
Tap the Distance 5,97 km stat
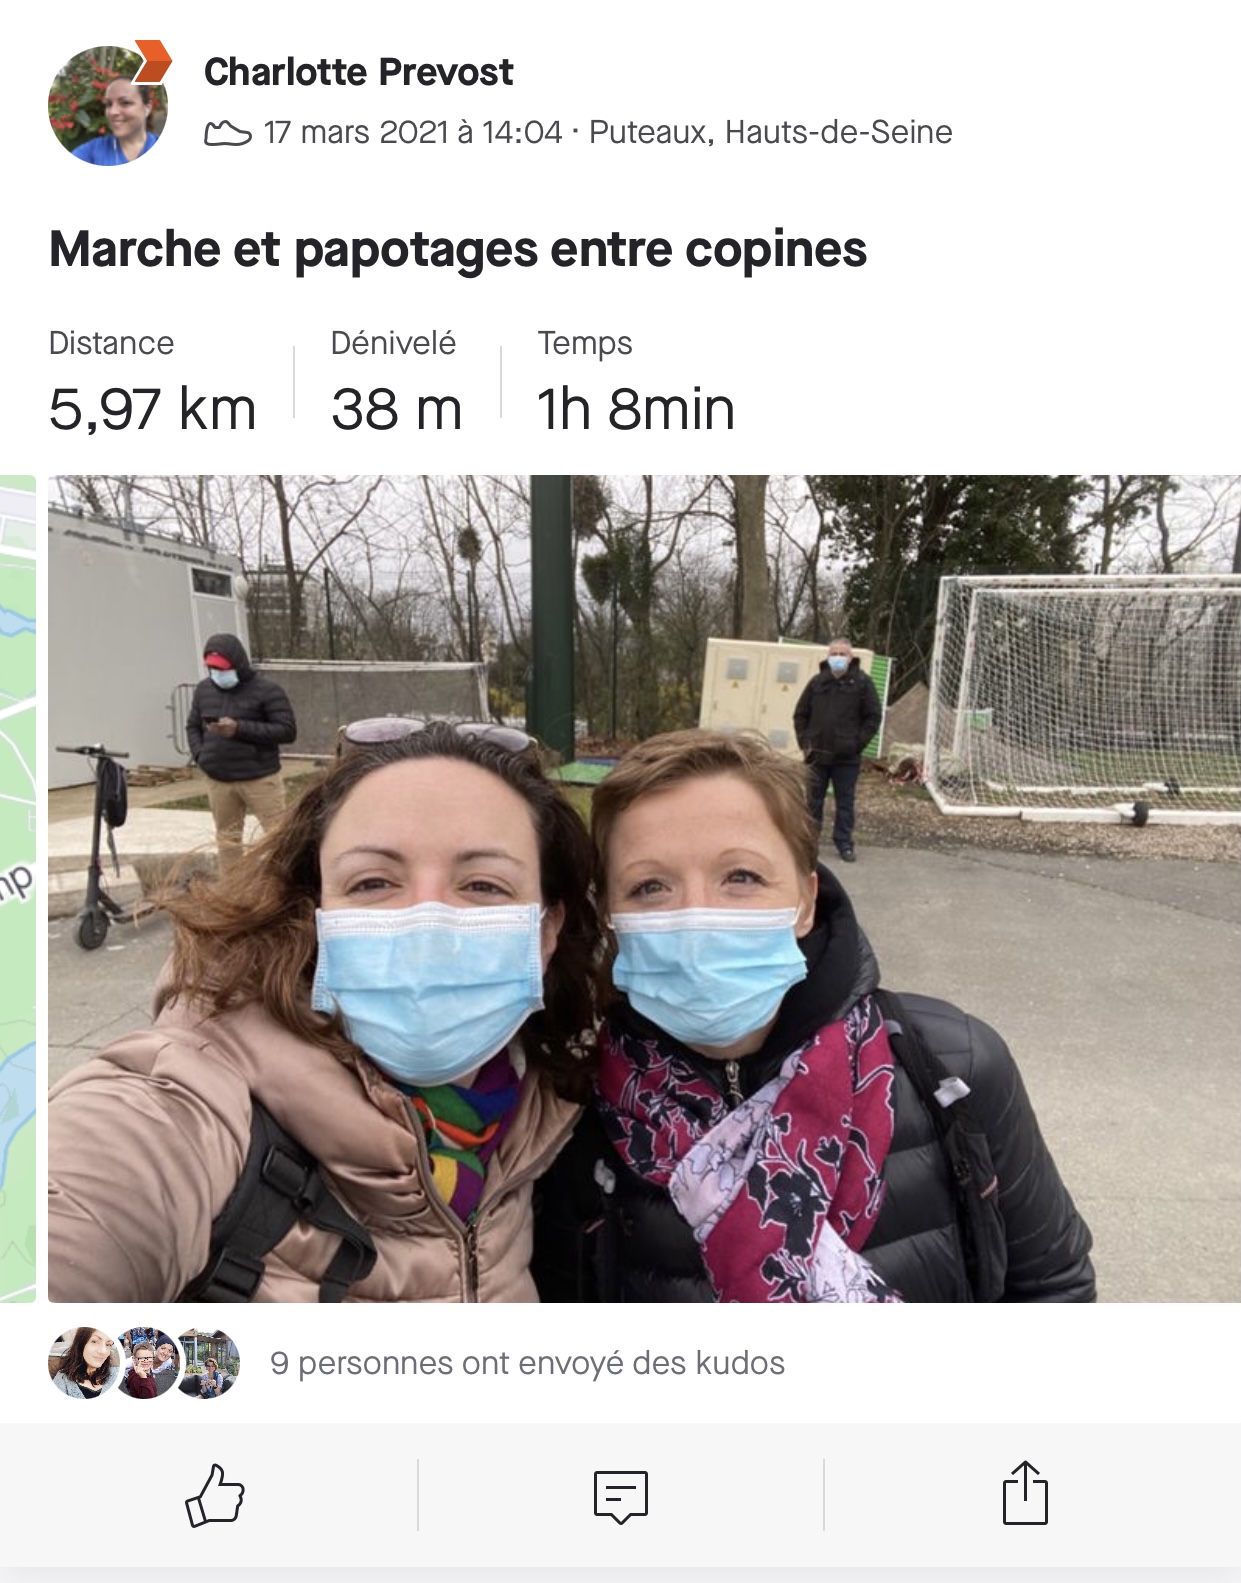152,383
